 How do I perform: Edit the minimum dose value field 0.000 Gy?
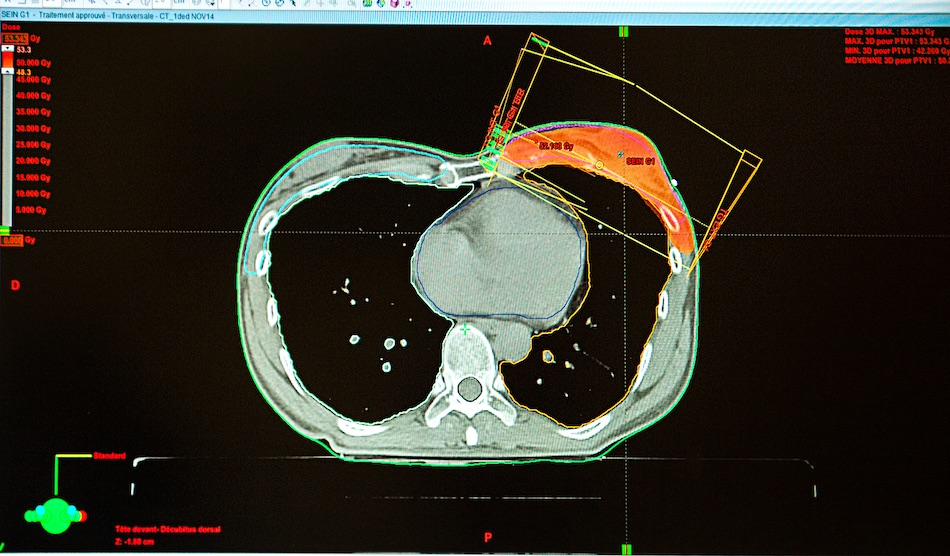pos(12,241)
